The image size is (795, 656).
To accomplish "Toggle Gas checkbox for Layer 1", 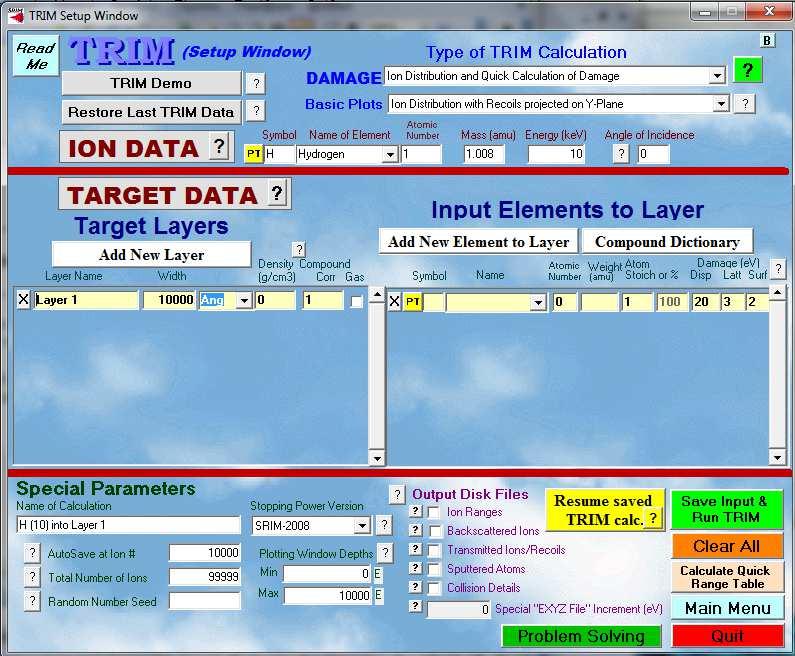I will (x=356, y=302).
